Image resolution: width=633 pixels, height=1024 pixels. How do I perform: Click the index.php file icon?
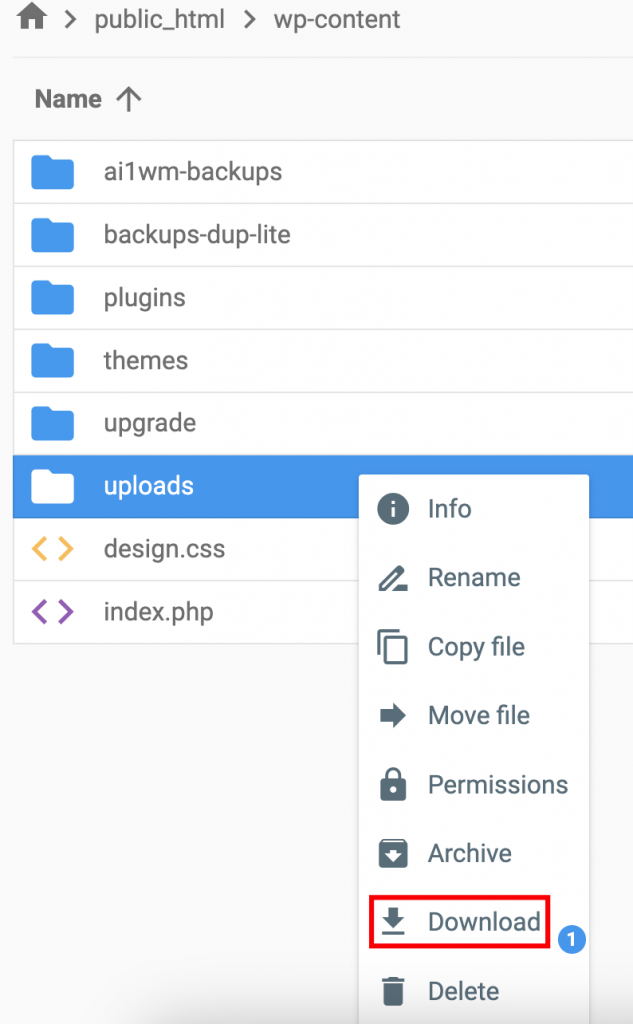(52, 612)
